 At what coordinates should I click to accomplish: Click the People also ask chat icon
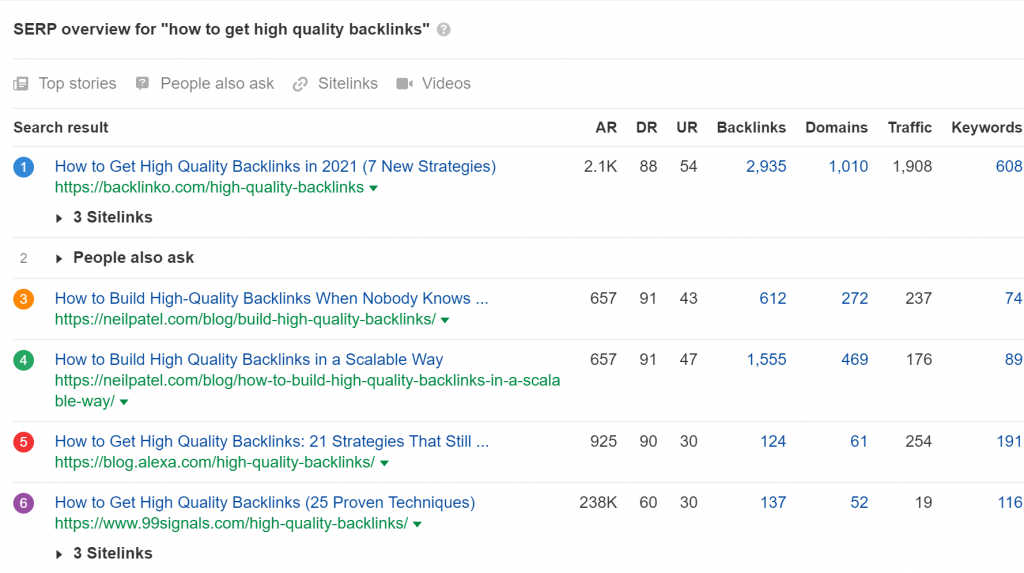(142, 84)
